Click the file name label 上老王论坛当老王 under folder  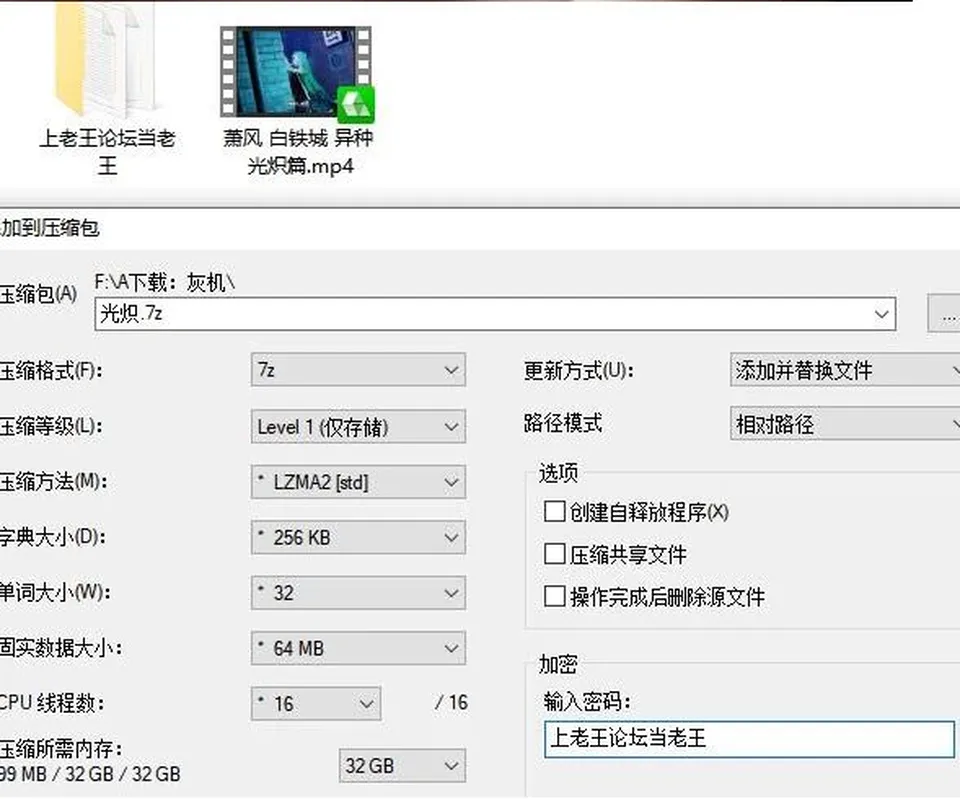[107, 151]
